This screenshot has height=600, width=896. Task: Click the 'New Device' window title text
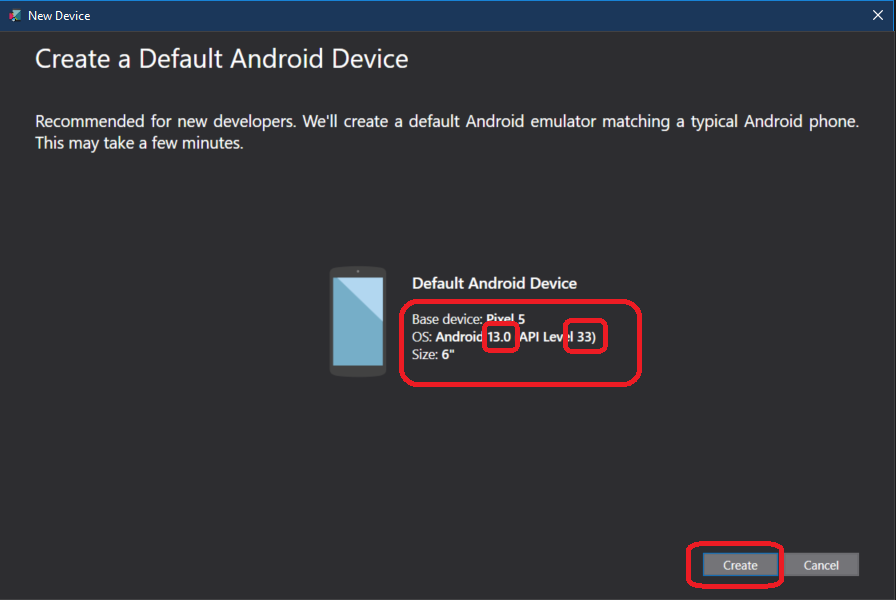59,16
